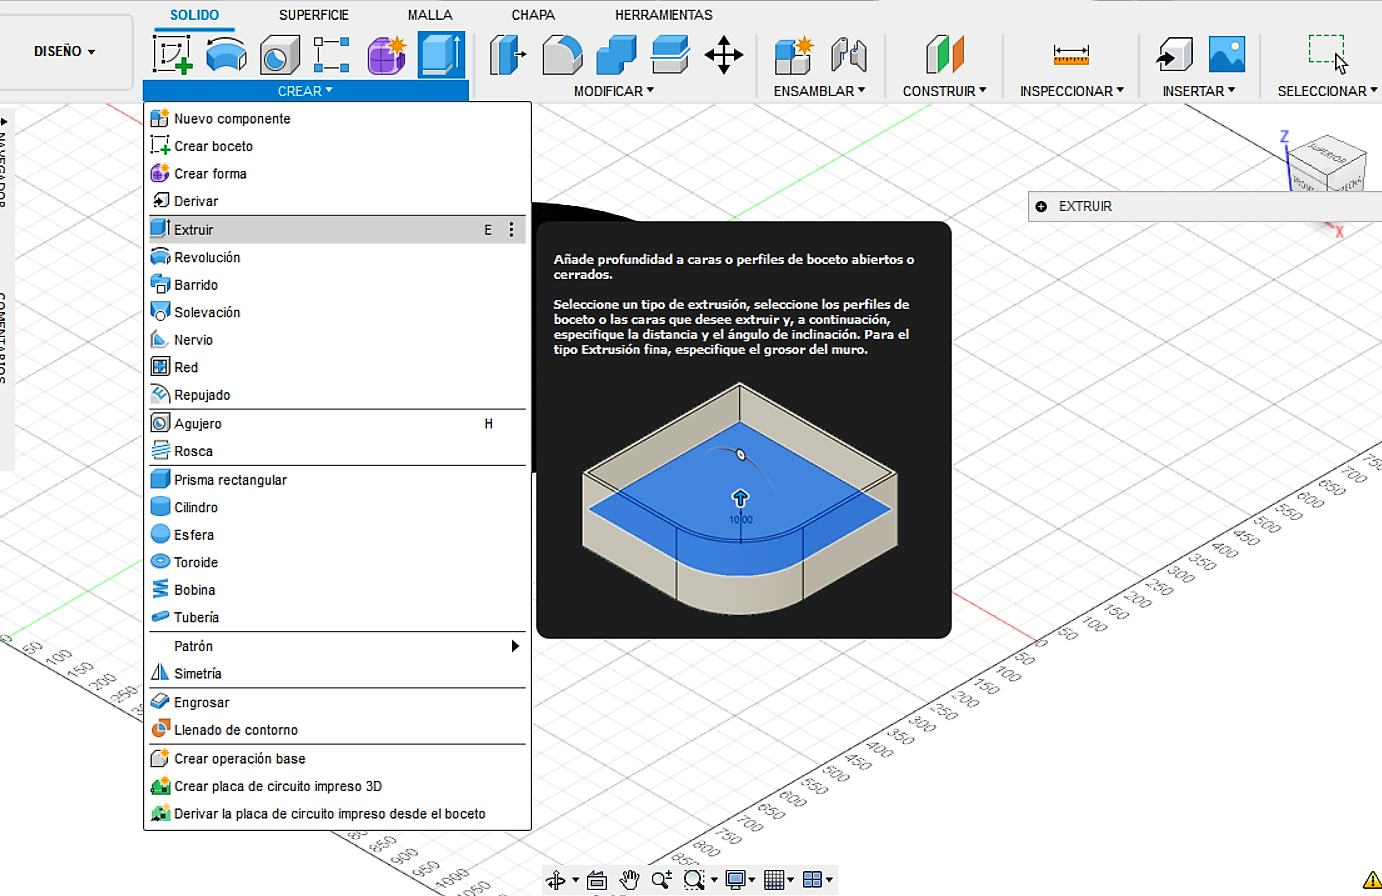Click the Rectangular Pattern toolbar icon
Viewport: 1382px width, 896px height.
[x=332, y=54]
